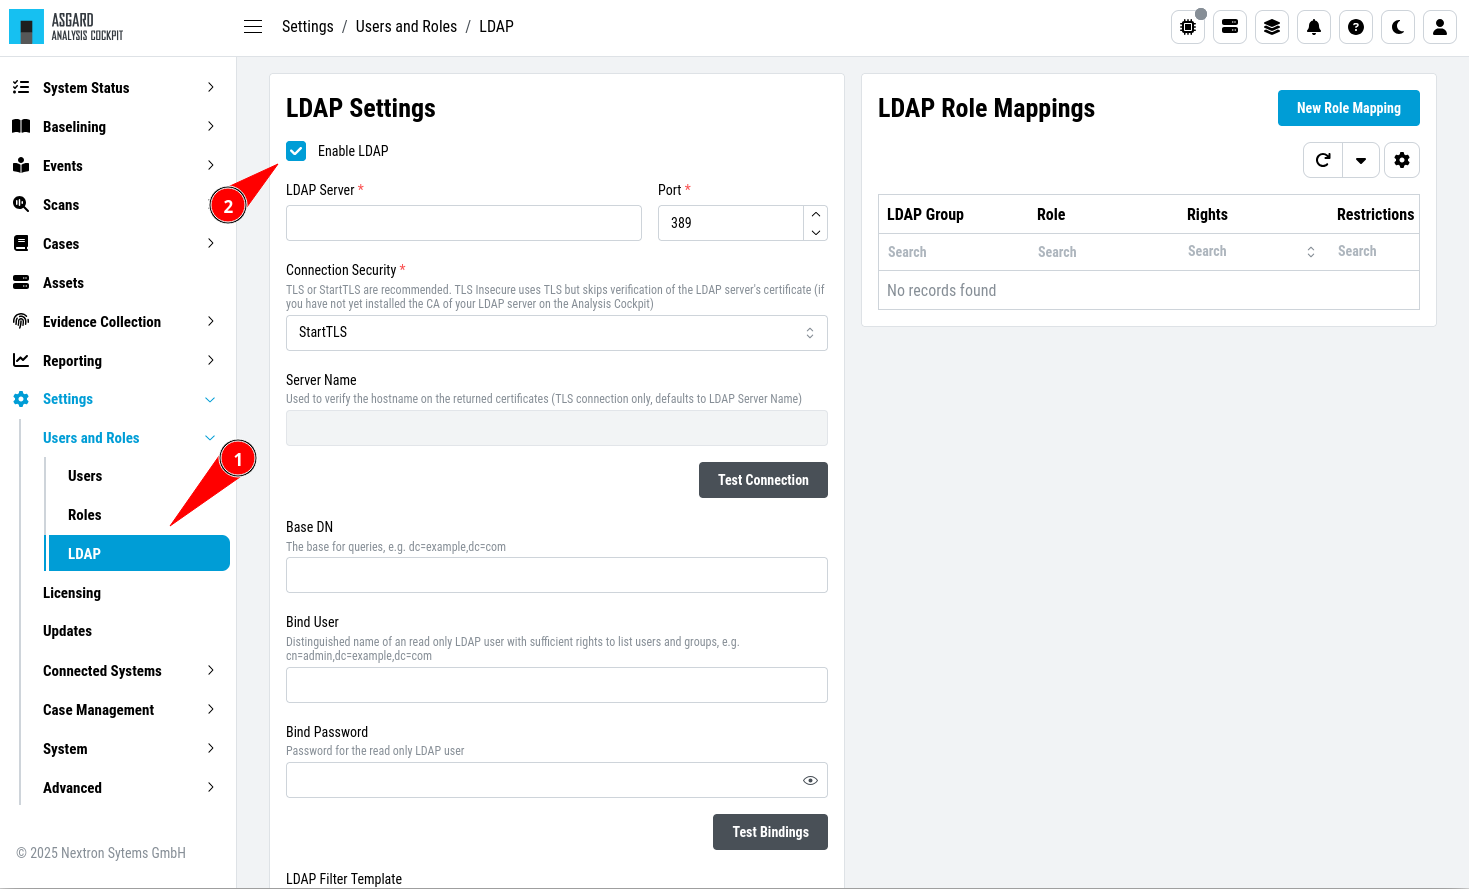This screenshot has width=1469, height=889.
Task: Collapse the Settings menu chevron
Action: (210, 399)
